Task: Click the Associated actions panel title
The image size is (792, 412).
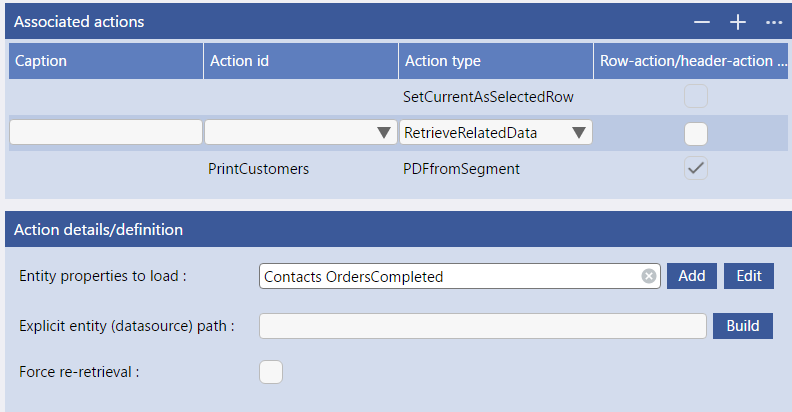Action: point(79,22)
